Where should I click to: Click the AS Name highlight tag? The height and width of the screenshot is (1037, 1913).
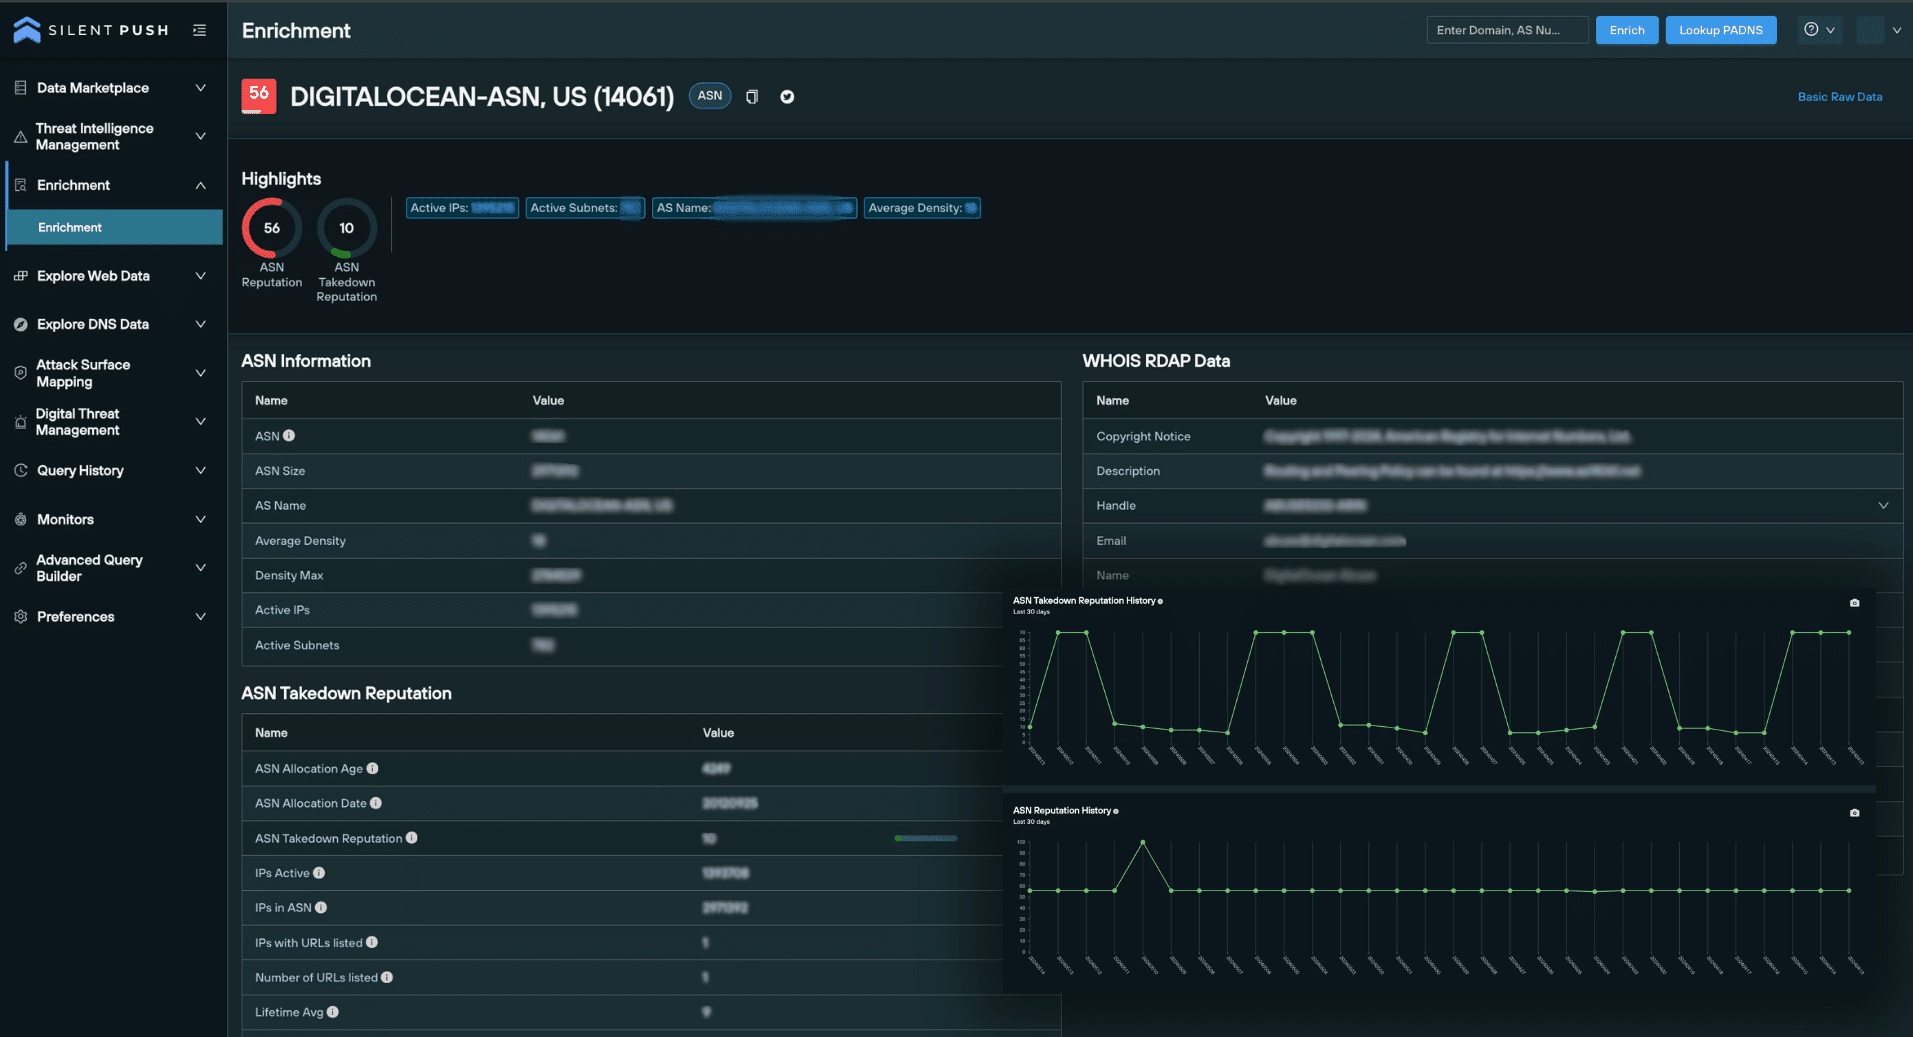tap(755, 208)
